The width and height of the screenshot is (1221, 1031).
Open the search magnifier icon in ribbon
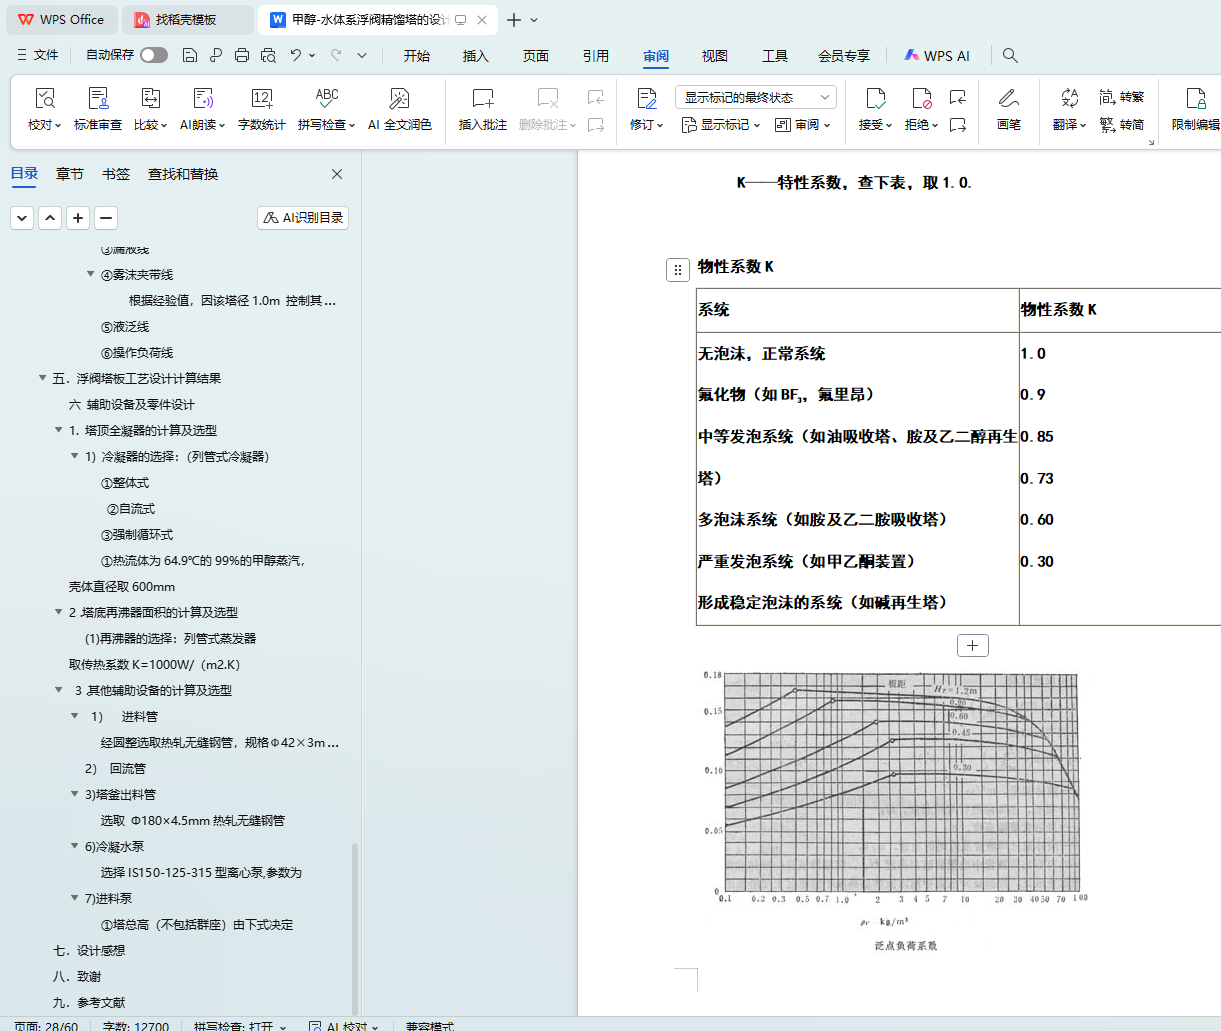[x=1010, y=56]
